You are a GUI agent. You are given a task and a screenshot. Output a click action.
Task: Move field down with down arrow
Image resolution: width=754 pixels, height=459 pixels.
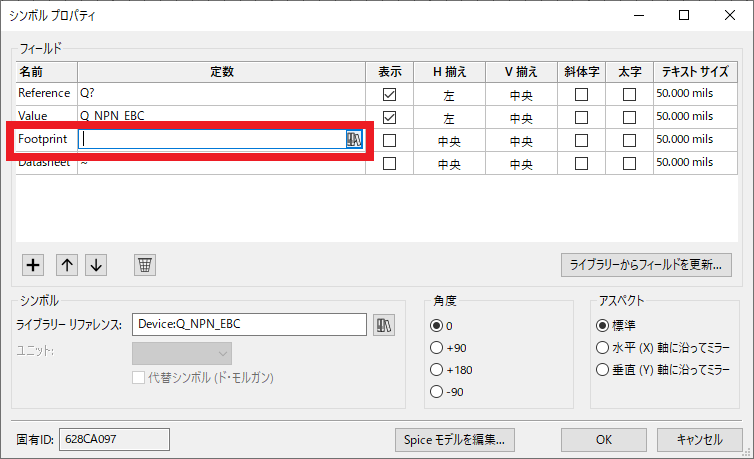pyautogui.click(x=96, y=265)
